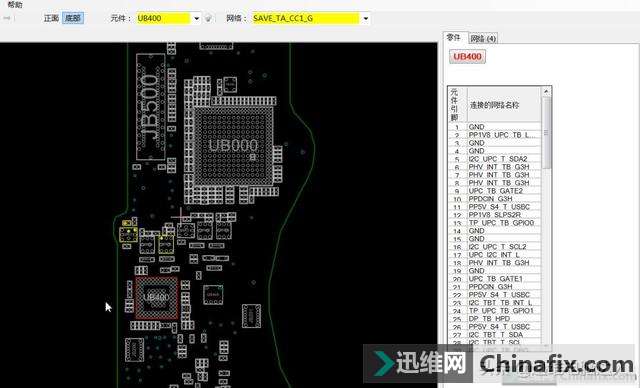Open the 元件 component dropdown arrow
The image size is (640, 388).
tap(196, 18)
